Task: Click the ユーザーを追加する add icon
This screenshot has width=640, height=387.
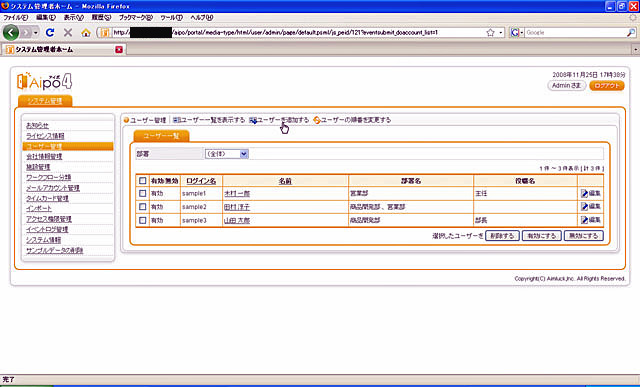Action: pos(253,120)
